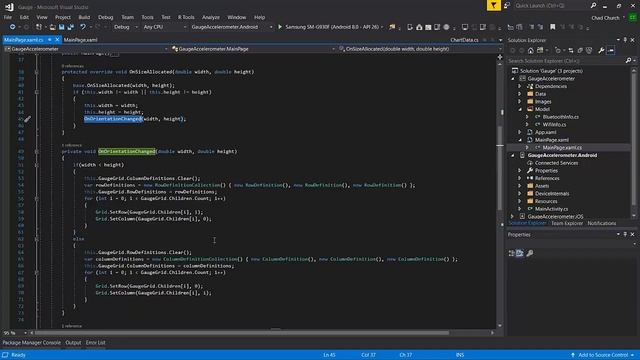Click Add to Source Control

click(x=602, y=355)
